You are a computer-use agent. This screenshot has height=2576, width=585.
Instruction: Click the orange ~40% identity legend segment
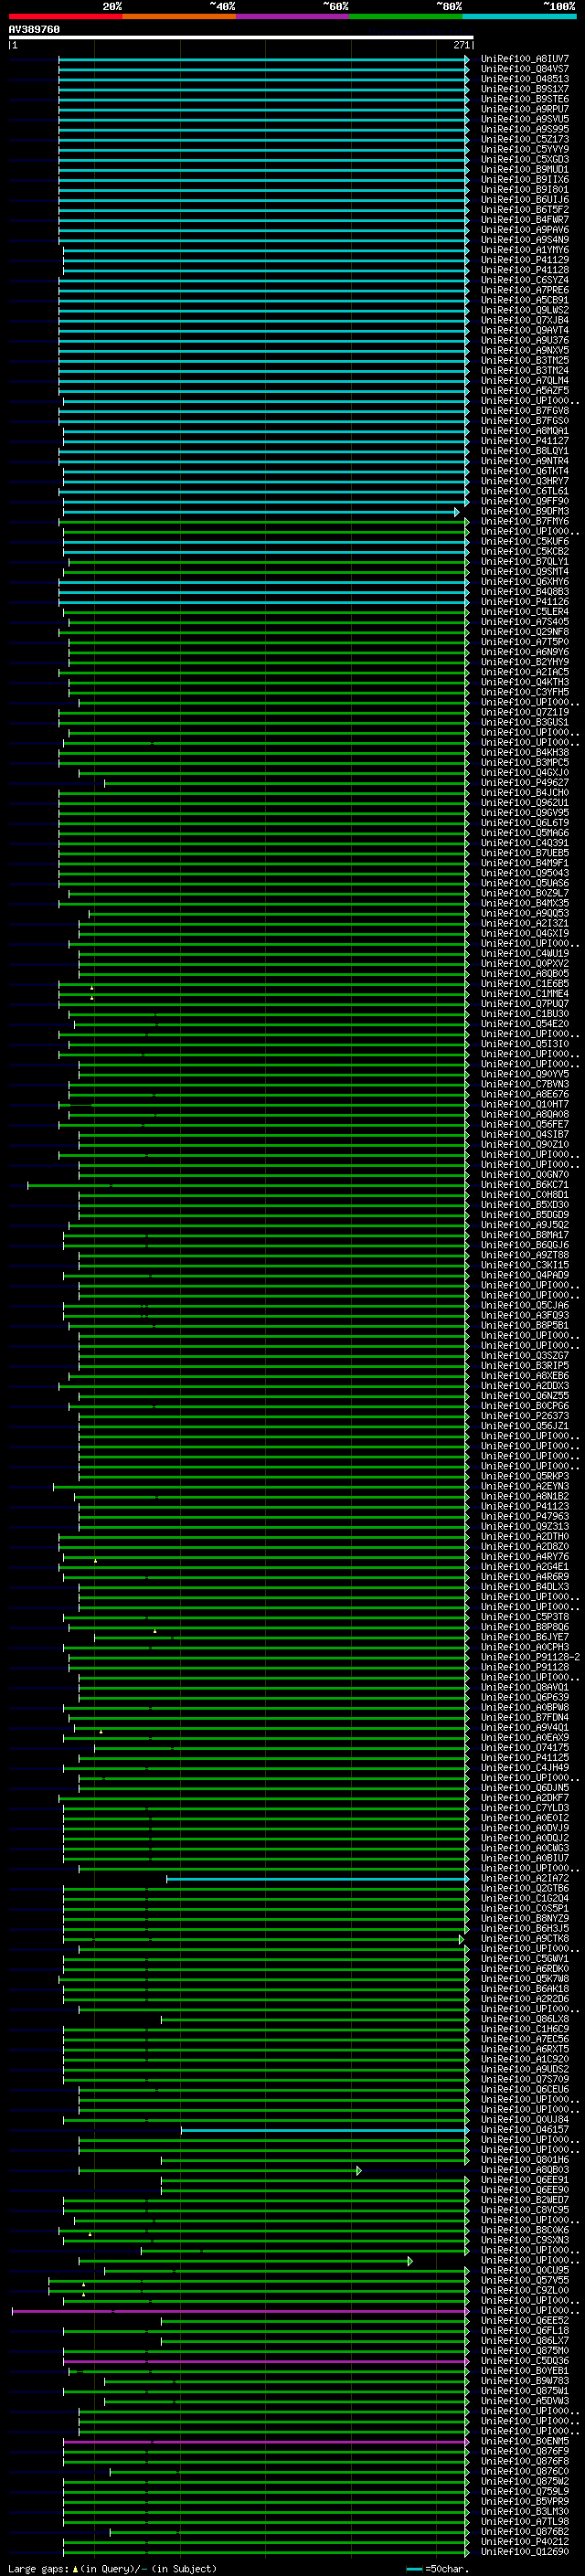[x=179, y=16]
